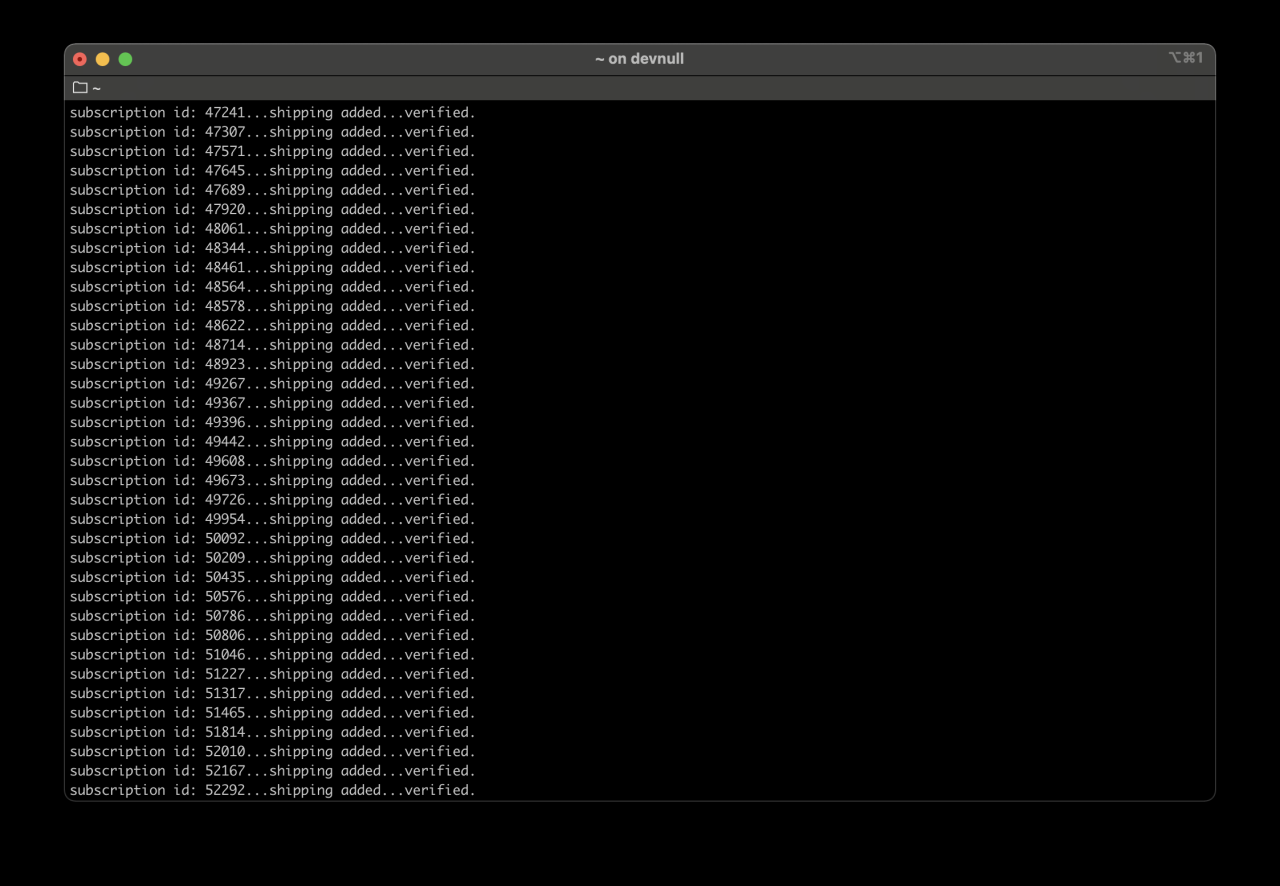Click the line with subscription id 47645
This screenshot has height=886, width=1280.
(273, 171)
